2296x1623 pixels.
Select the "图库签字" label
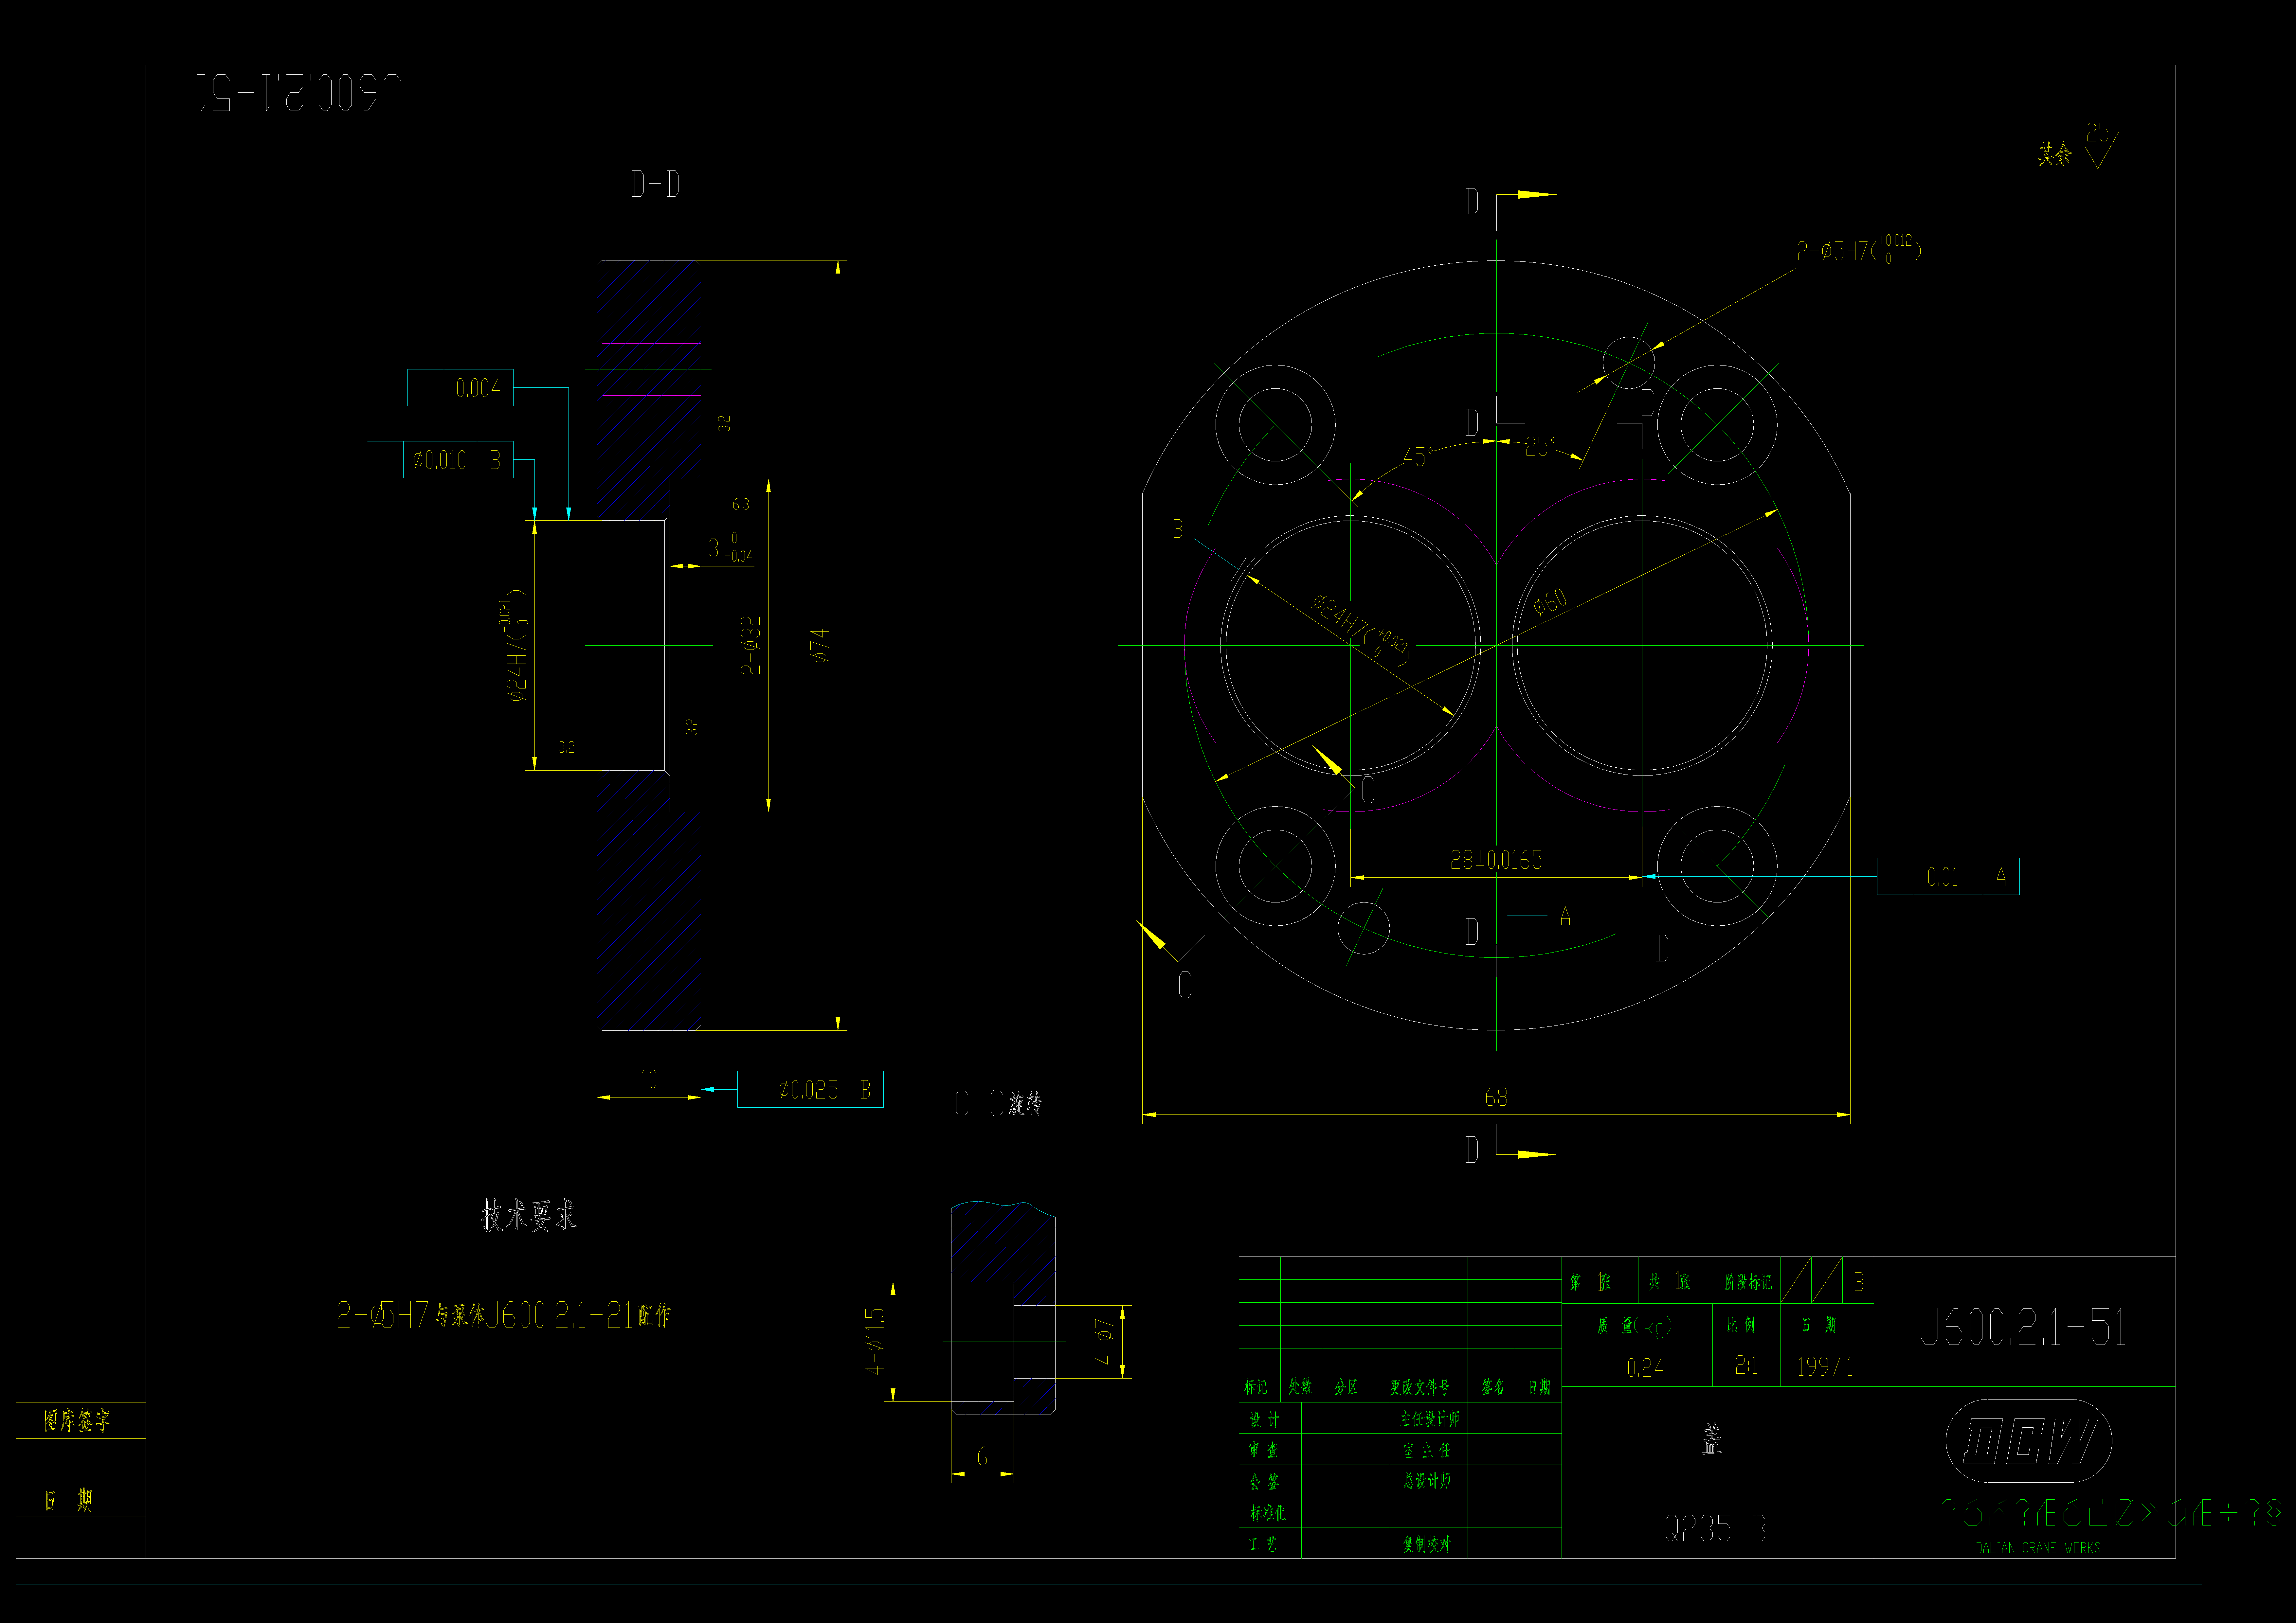[x=77, y=1421]
